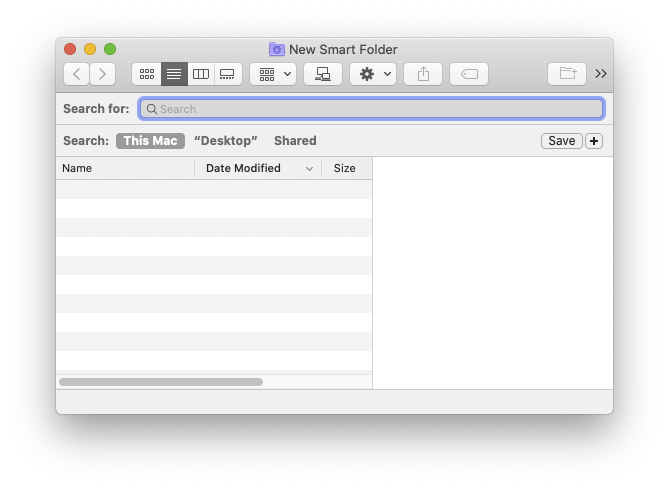Switch to gallery view
This screenshot has width=669, height=488.
tap(227, 74)
